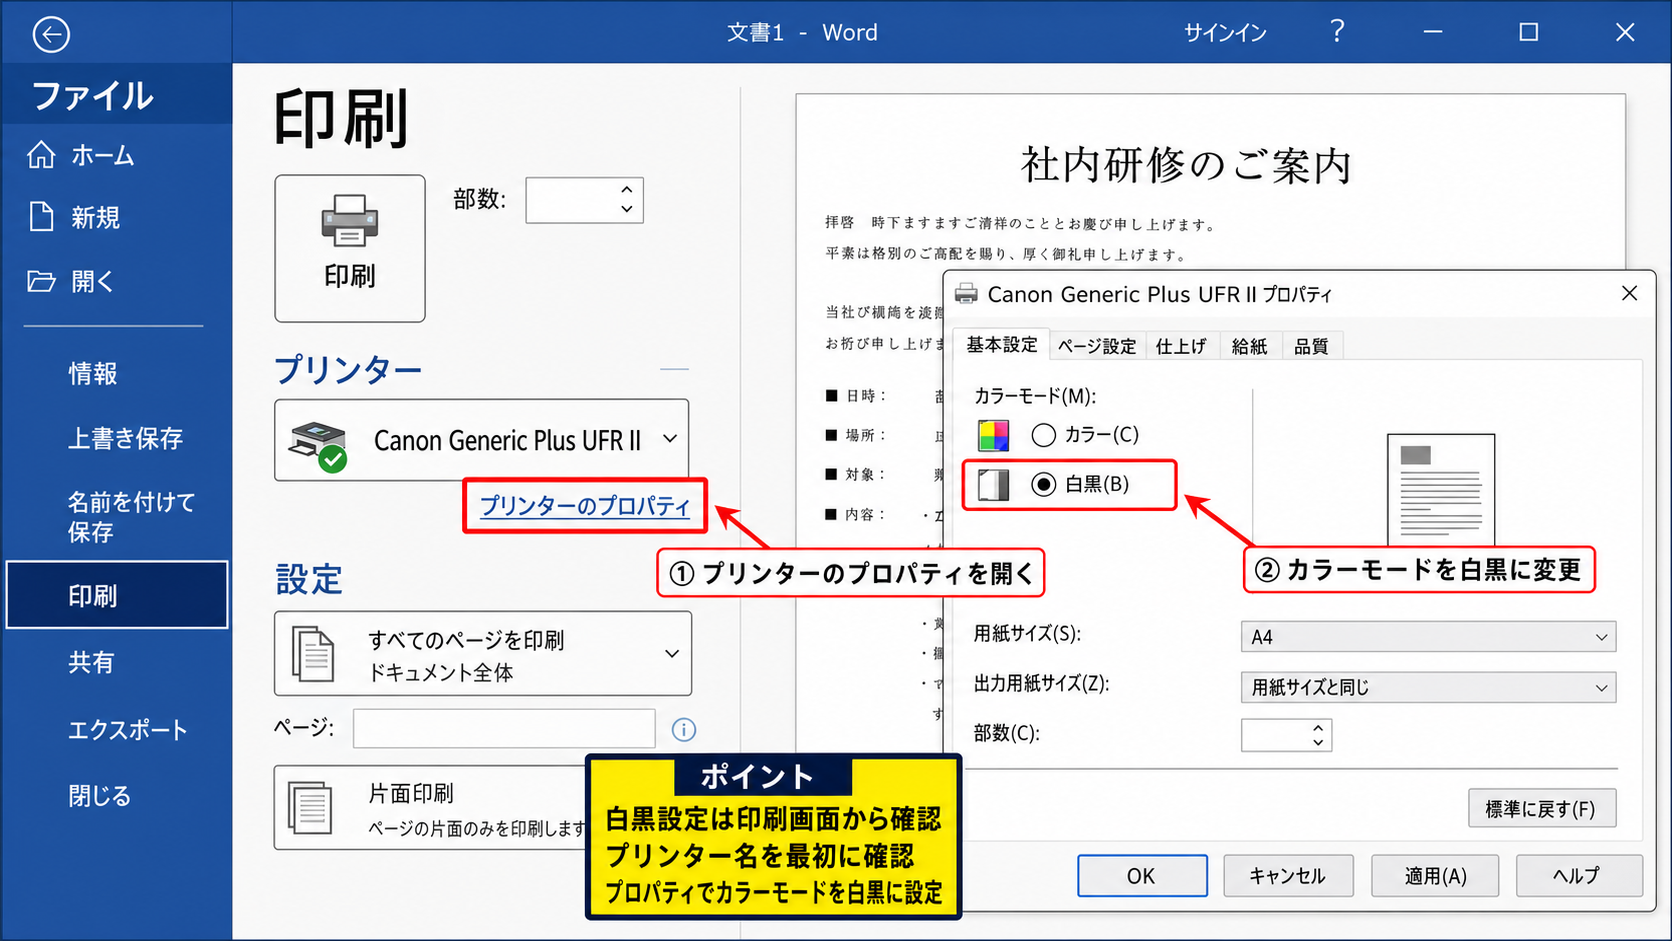Select 名前を付けて保存 in the sidebar
Image resolution: width=1672 pixels, height=941 pixels.
(131, 517)
